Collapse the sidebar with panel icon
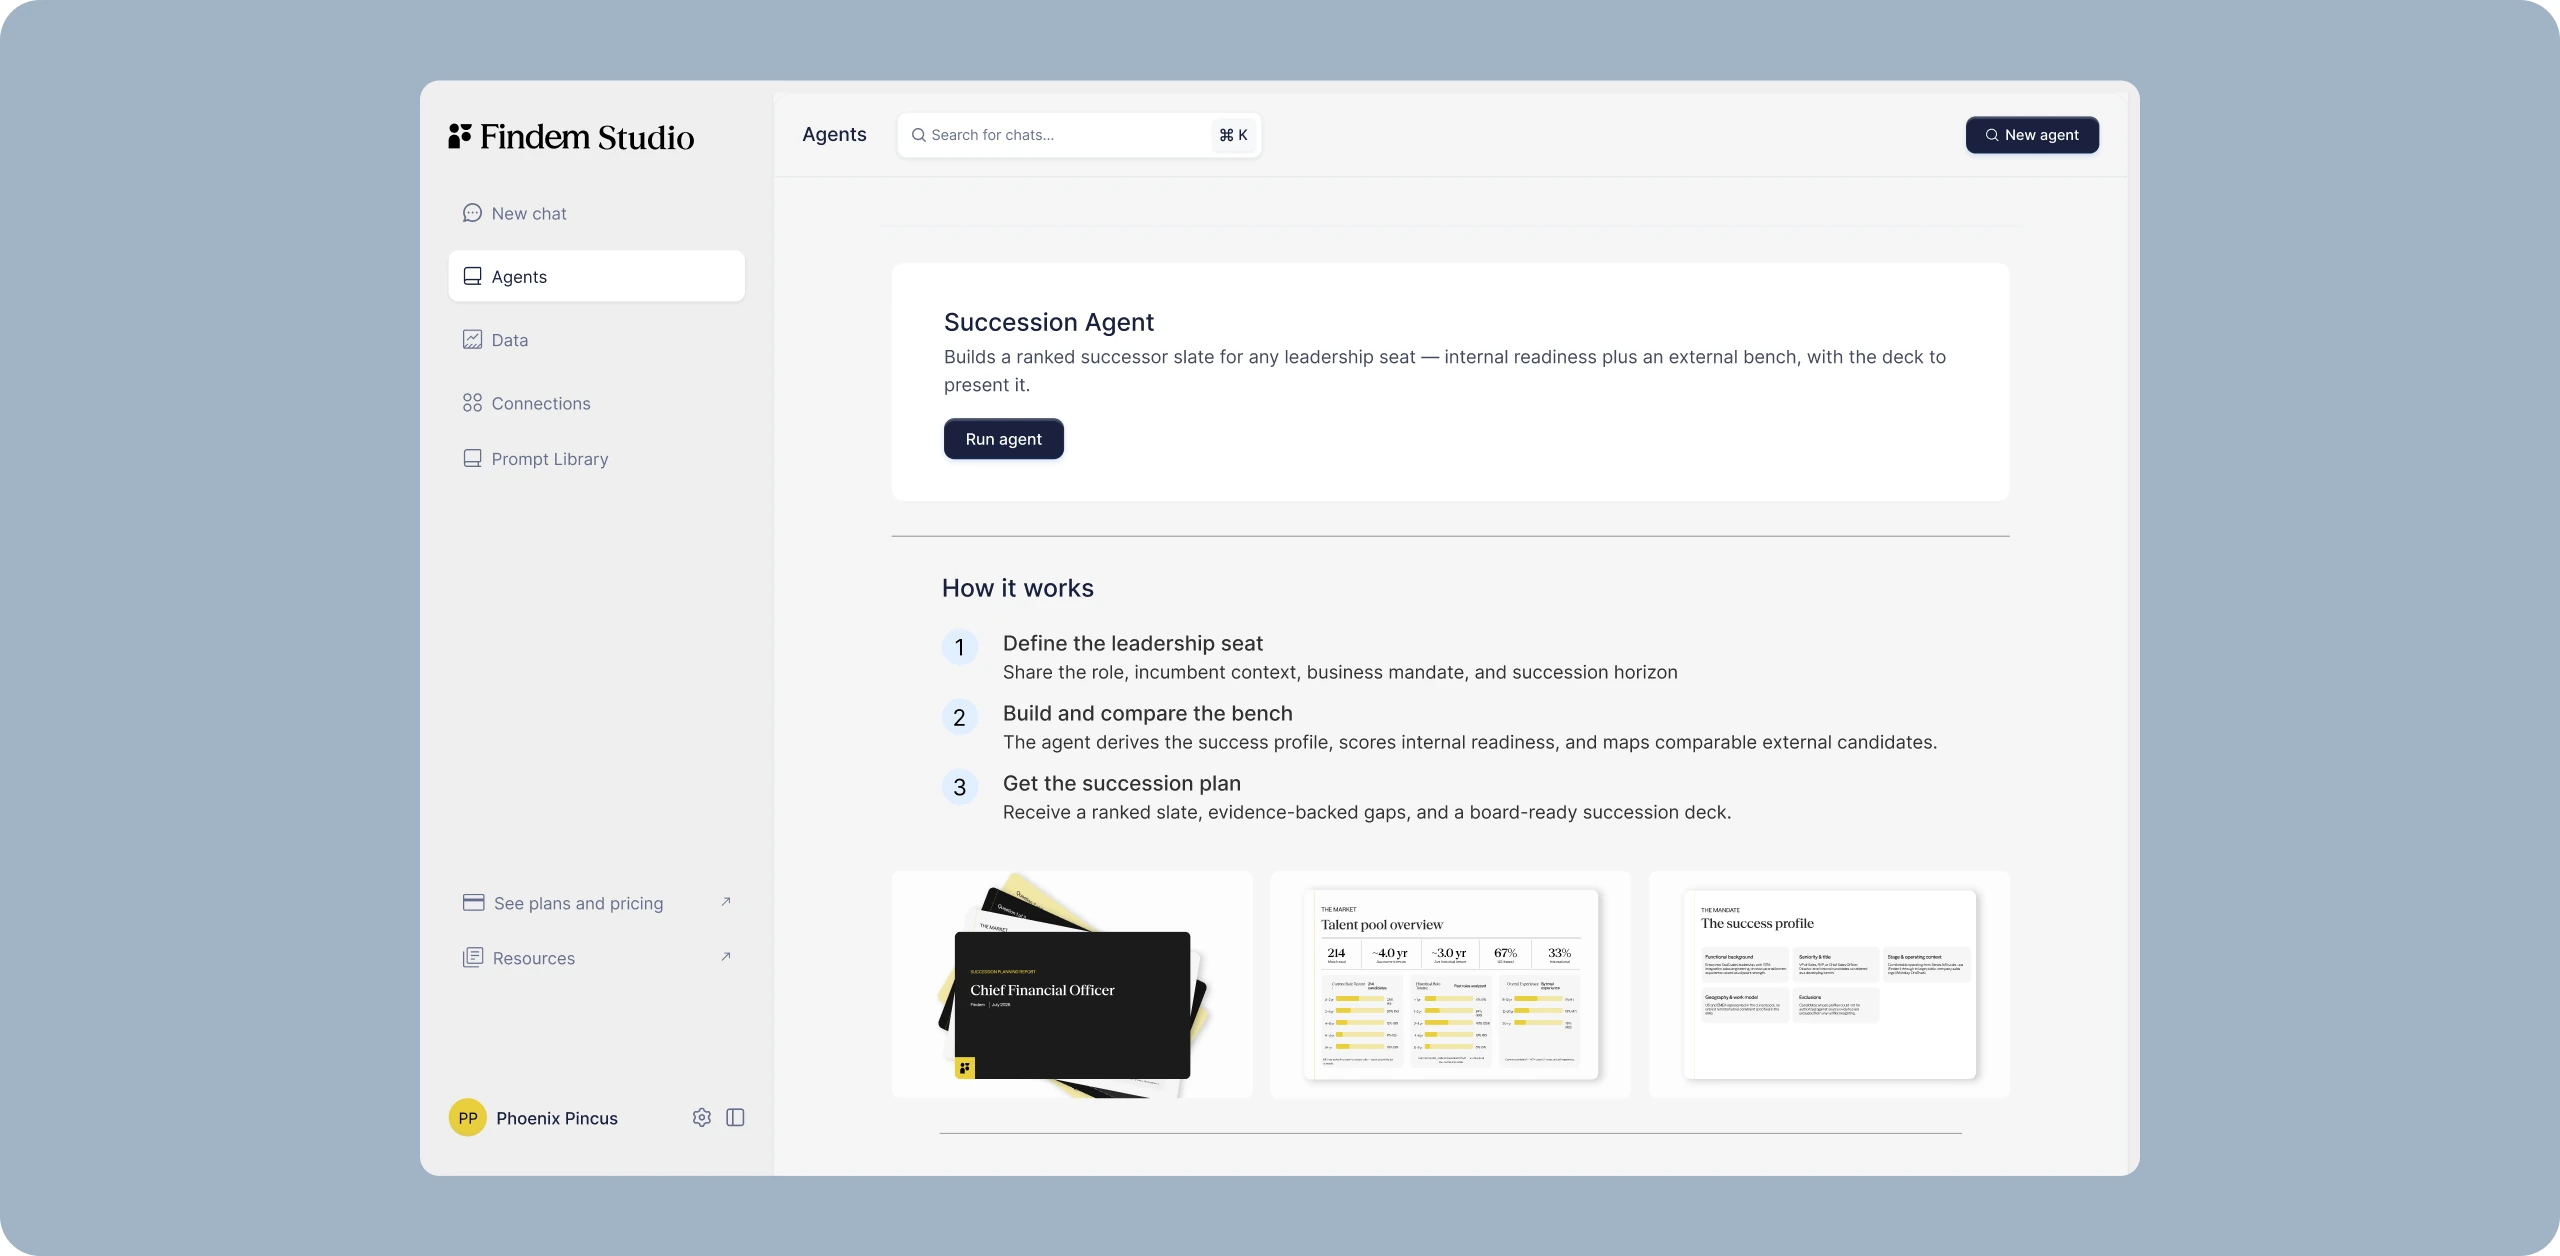The width and height of the screenshot is (2560, 1256). 735,1118
